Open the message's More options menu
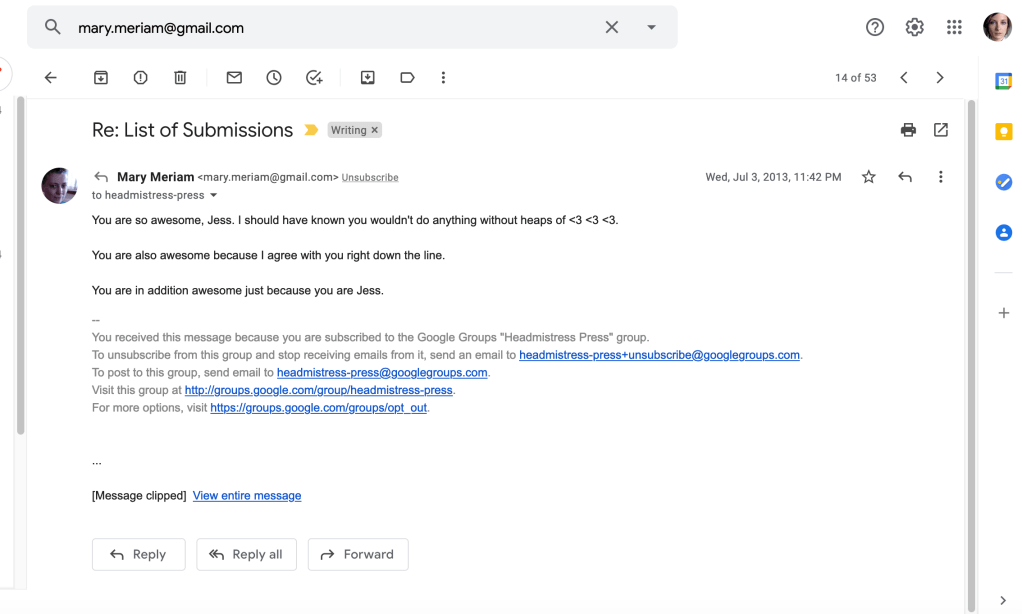 [940, 177]
